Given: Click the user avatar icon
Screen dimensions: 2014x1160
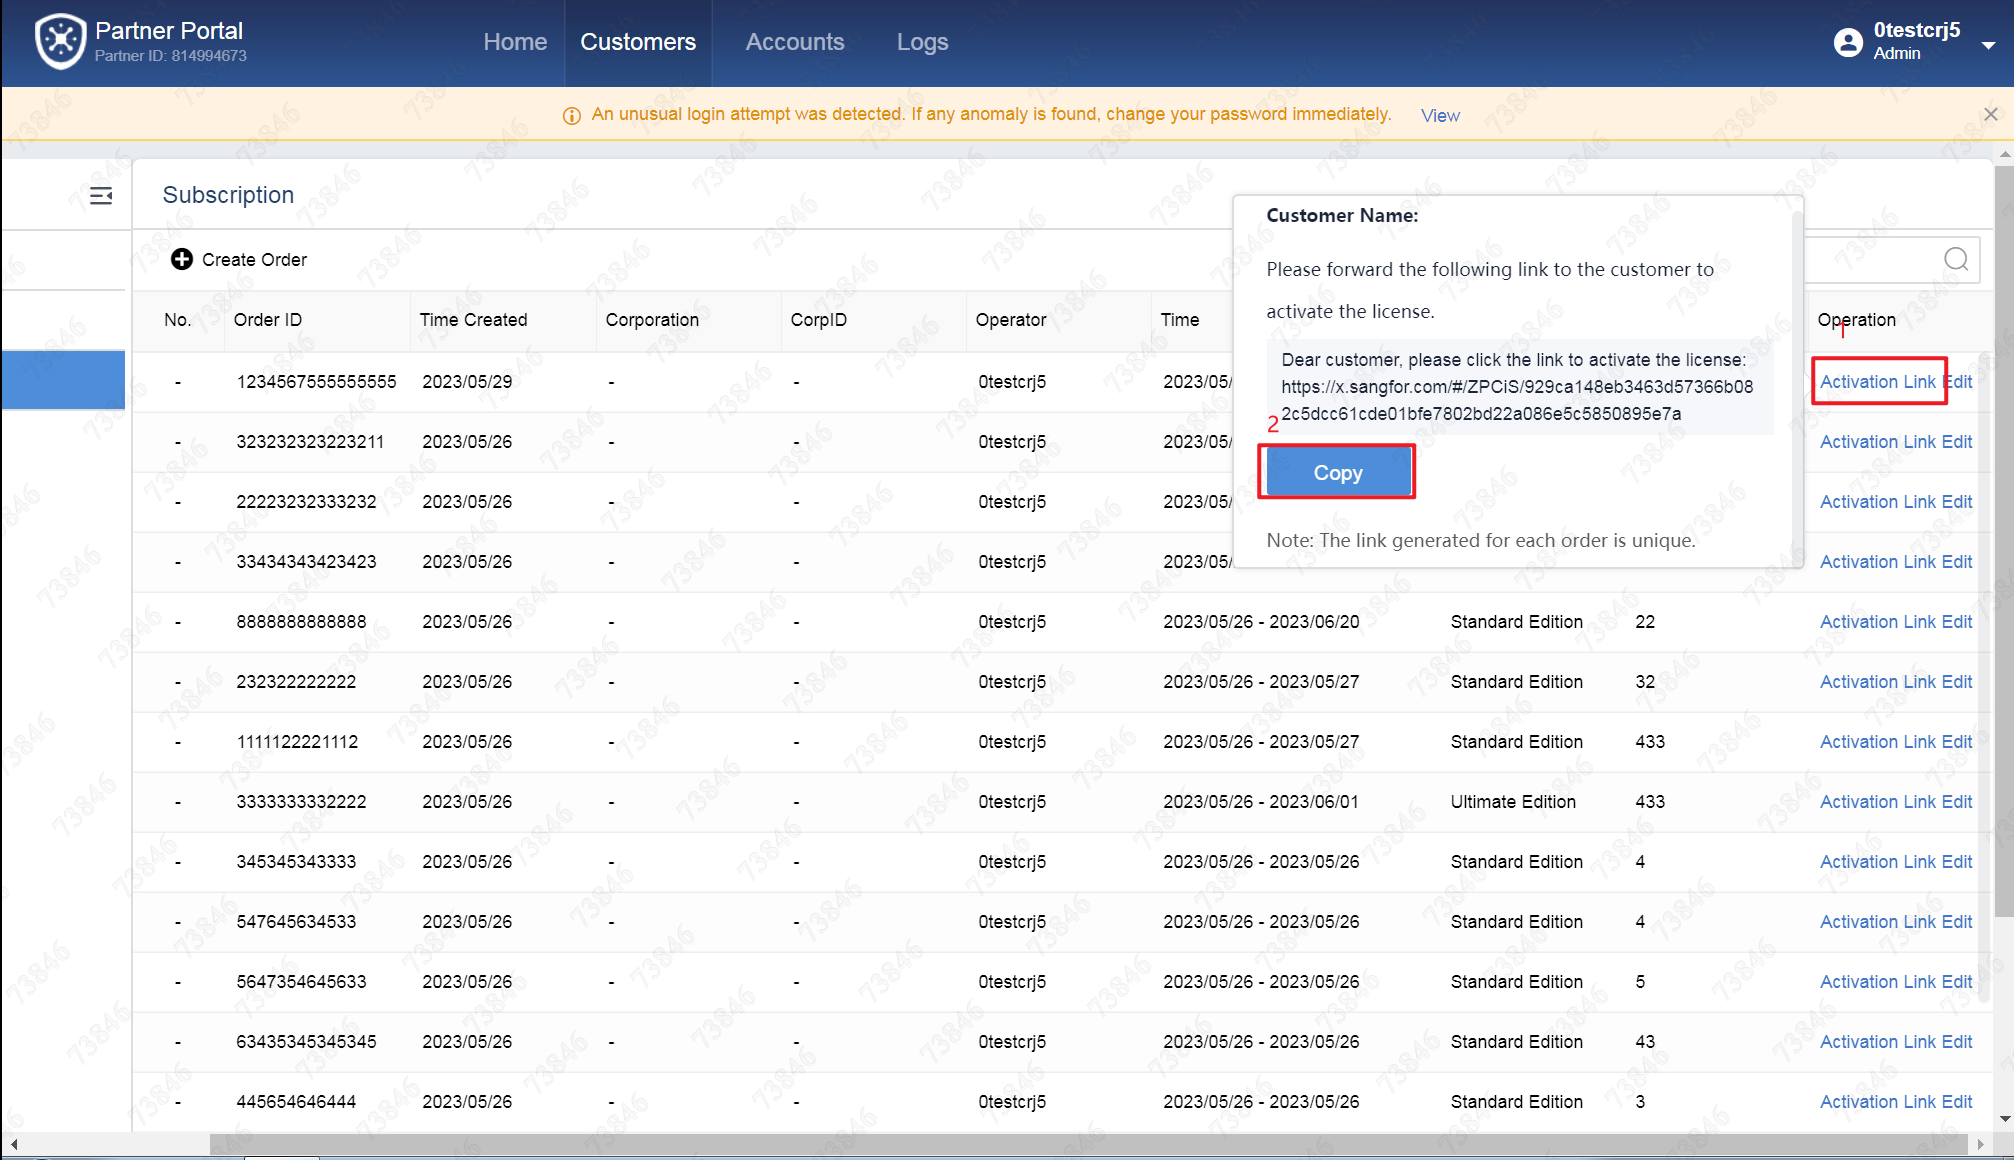Looking at the screenshot, I should 1847,42.
